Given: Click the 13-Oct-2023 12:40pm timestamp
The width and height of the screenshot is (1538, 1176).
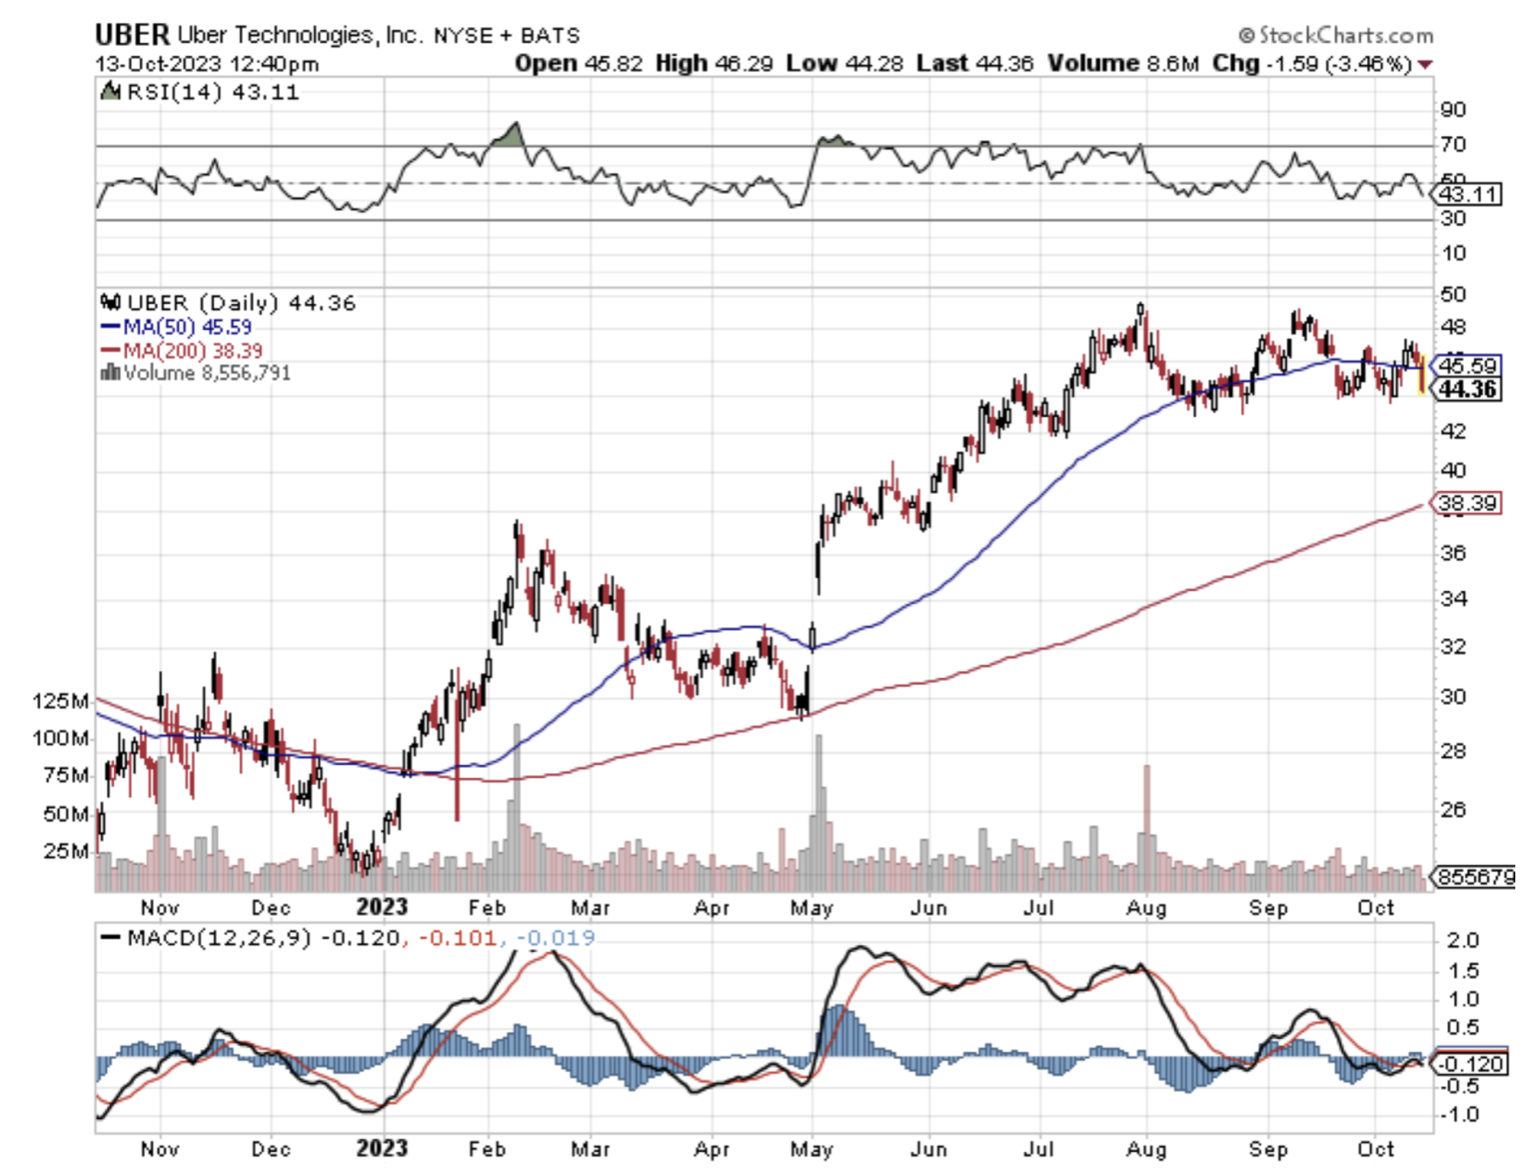Looking at the screenshot, I should pyautogui.click(x=207, y=64).
